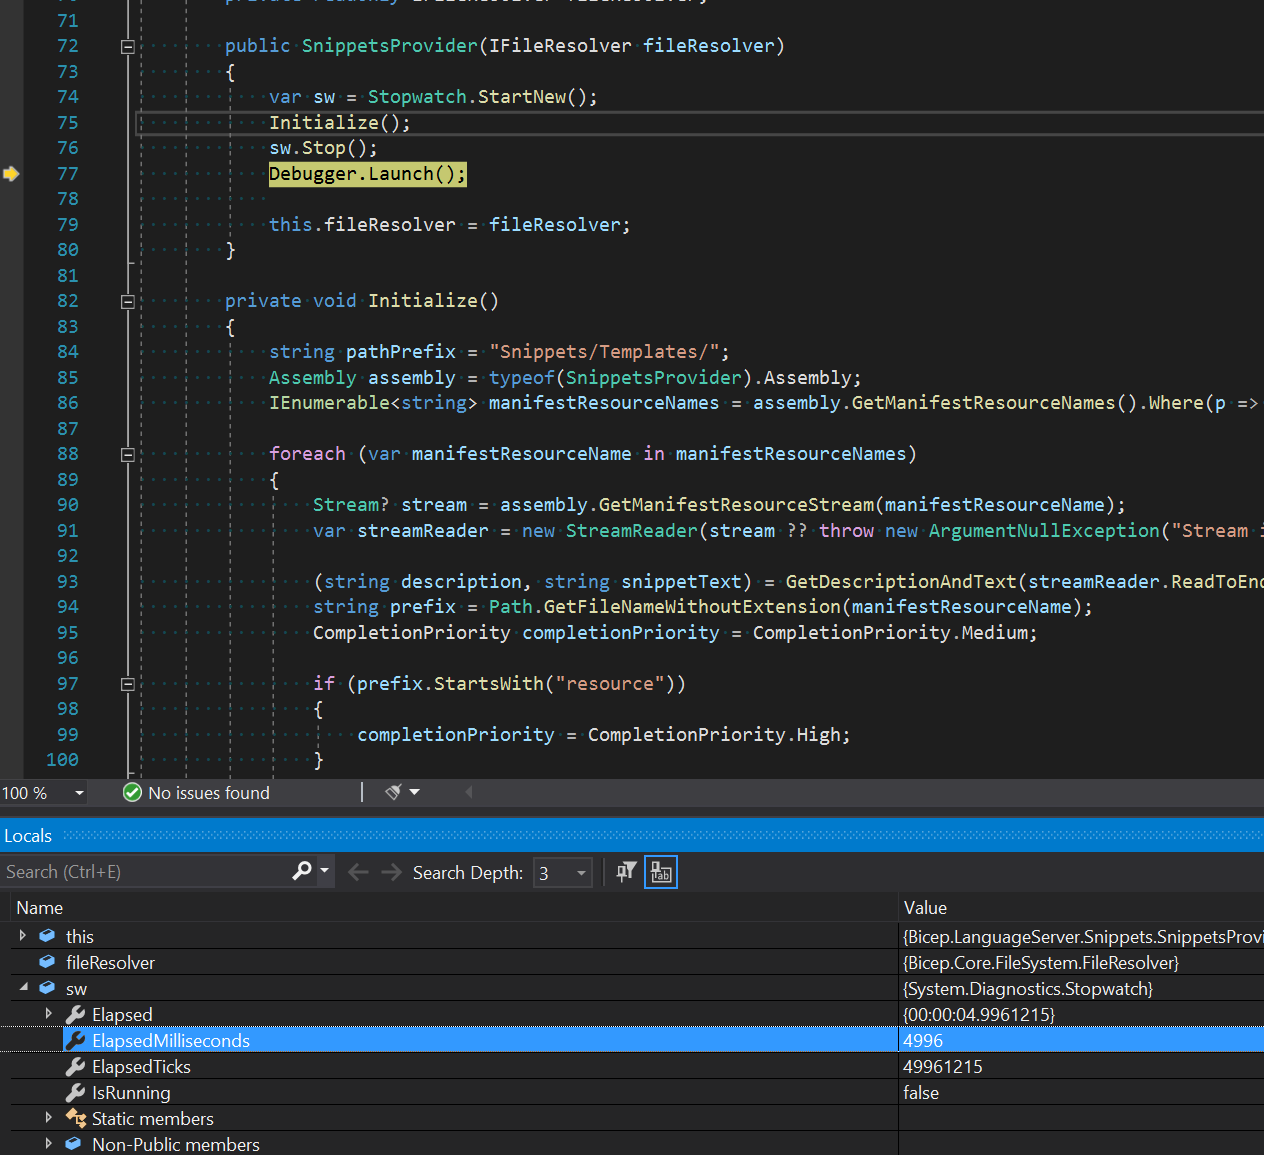Click the previous search result arrow
1264x1155 pixels.
coord(358,871)
